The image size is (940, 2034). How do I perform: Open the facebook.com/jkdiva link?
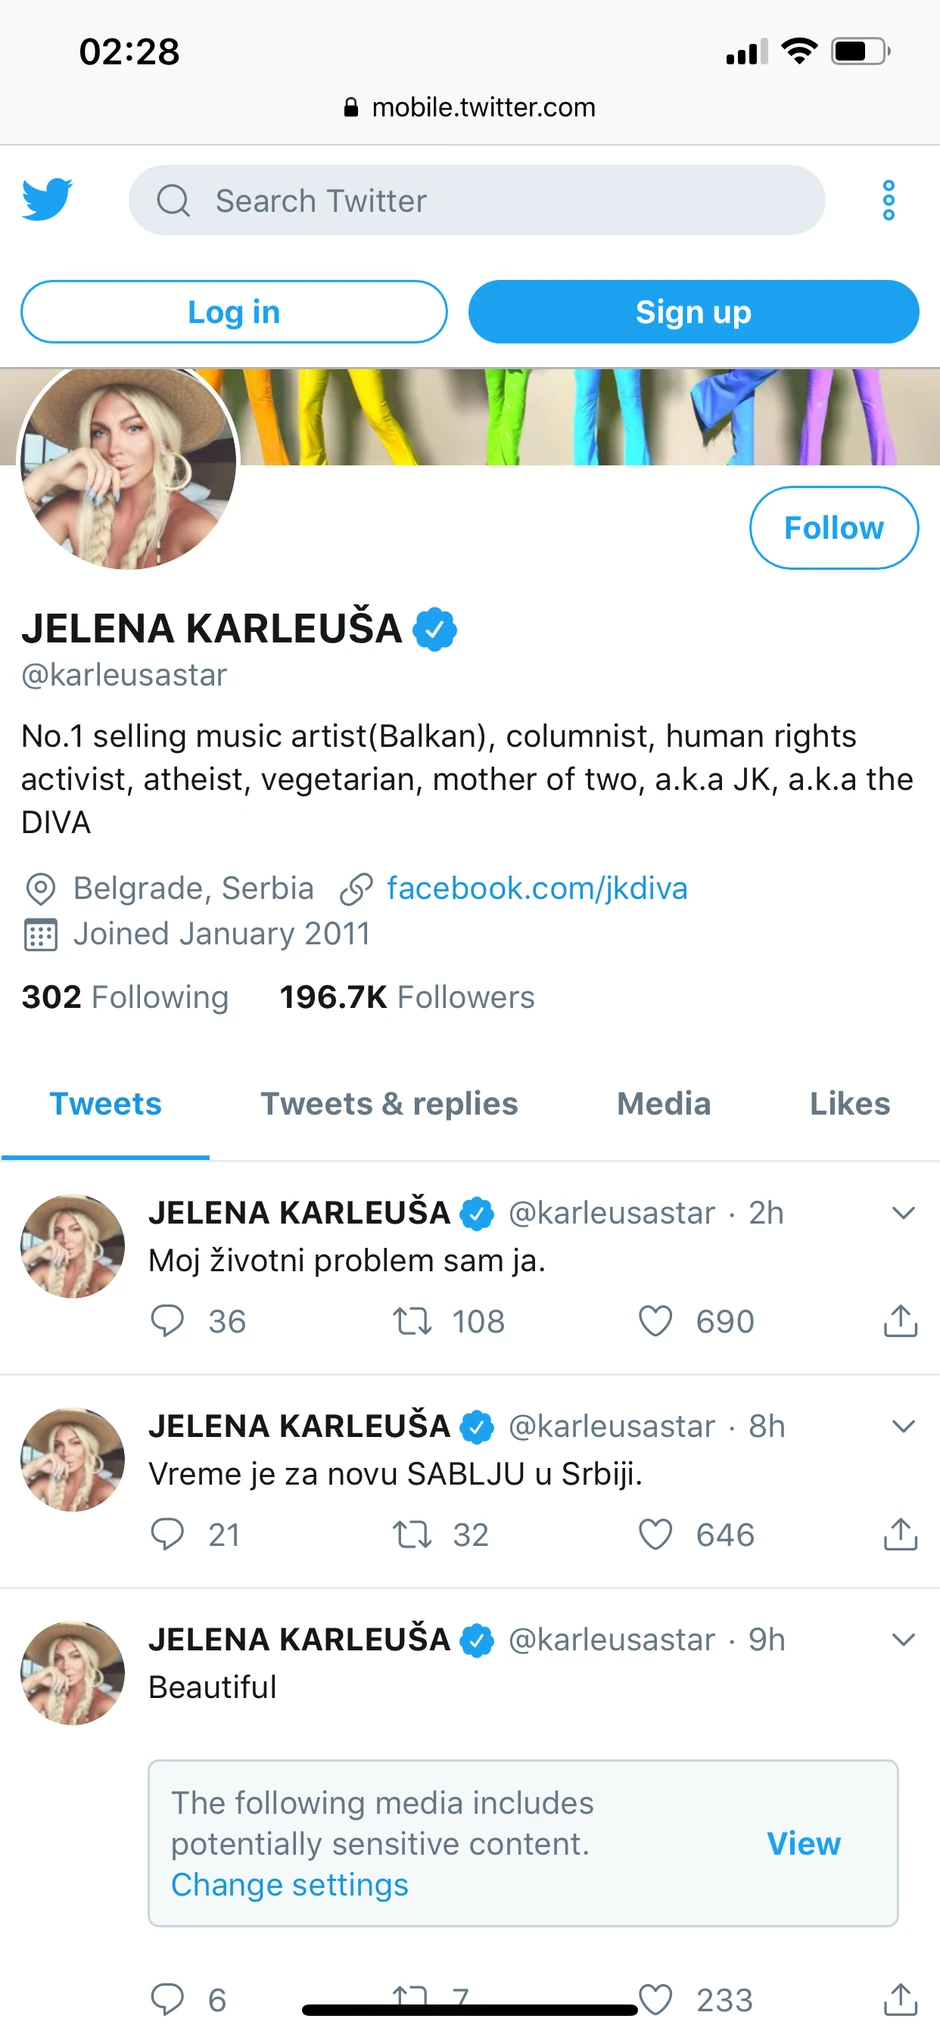[x=537, y=888]
